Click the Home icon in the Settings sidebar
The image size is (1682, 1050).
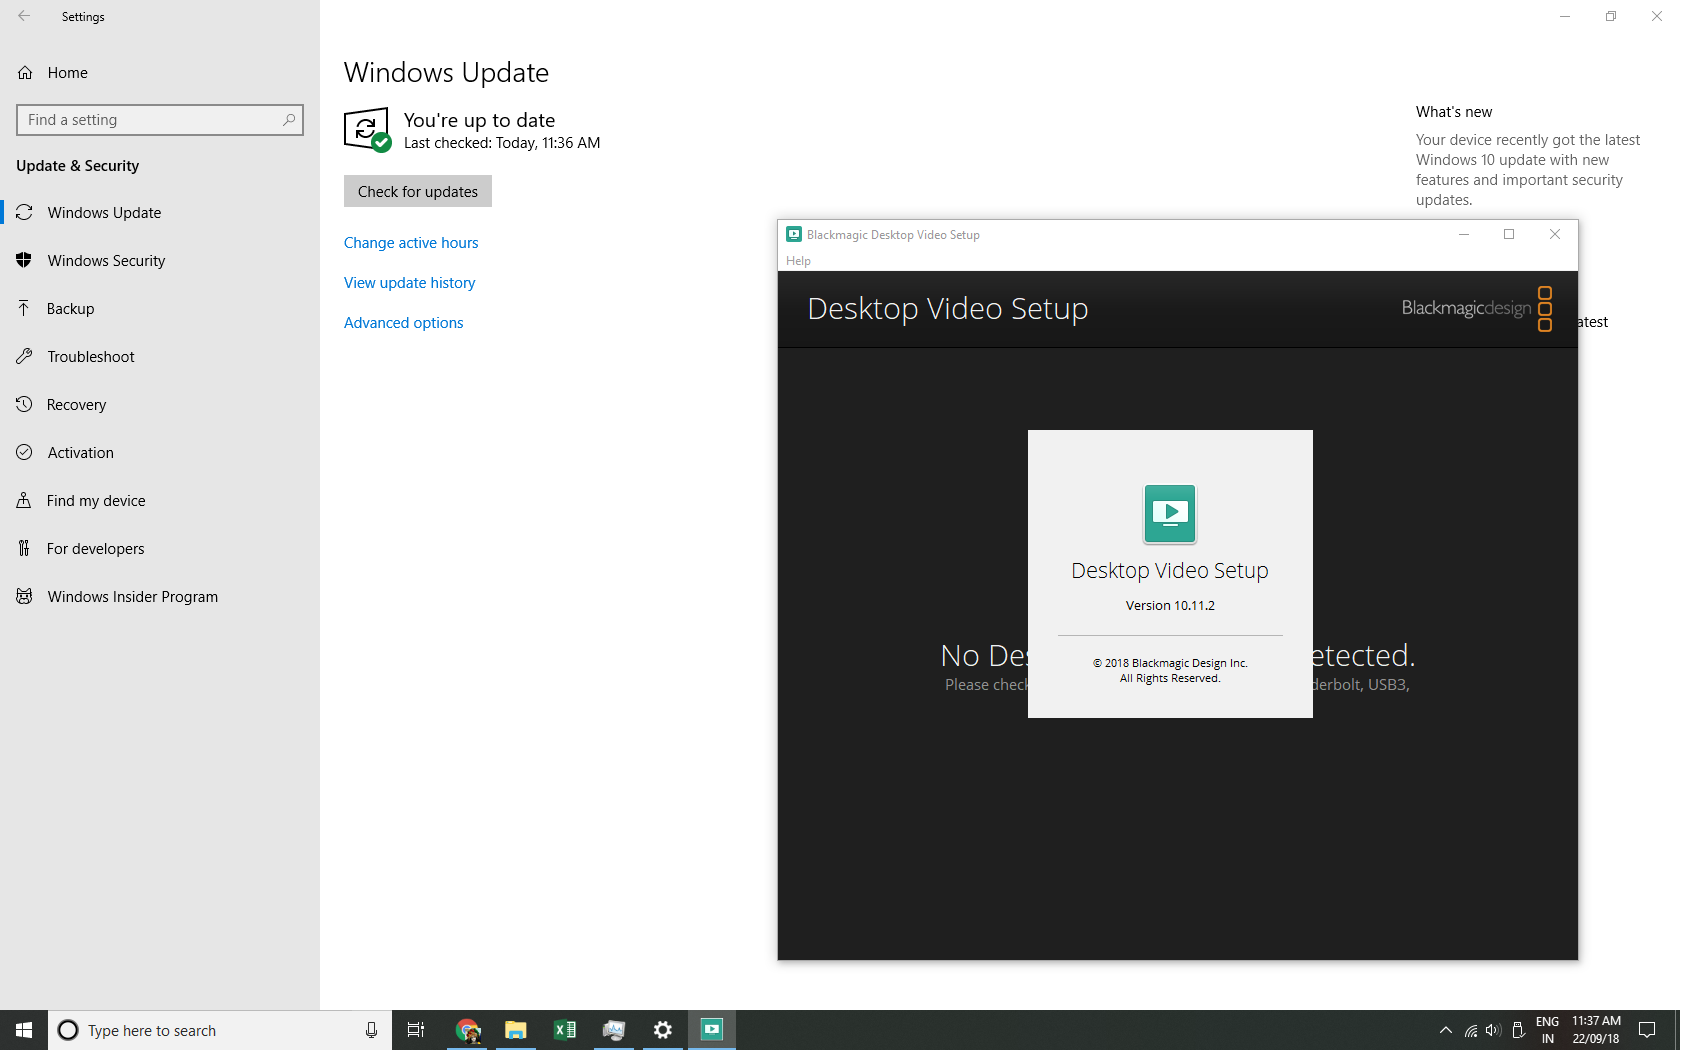pyautogui.click(x=25, y=72)
